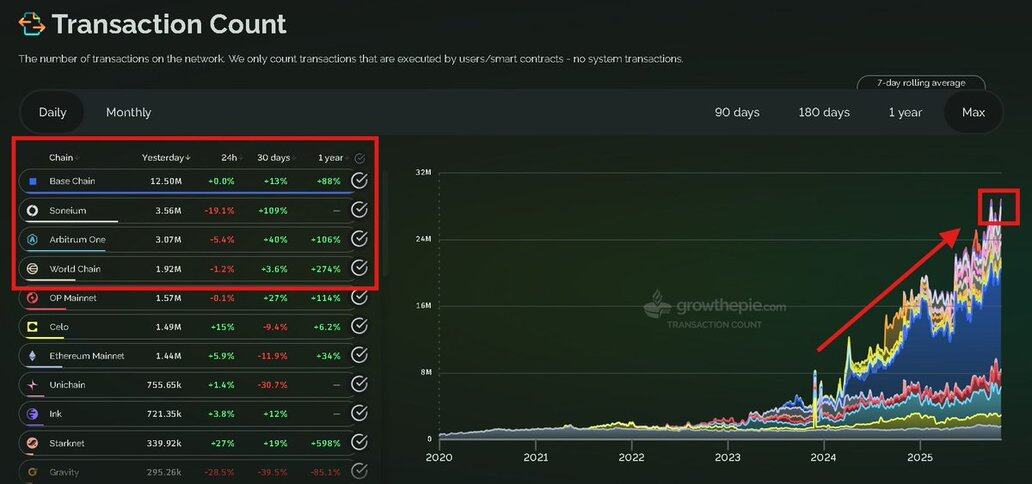Choose the 1 year timeframe

tap(905, 112)
